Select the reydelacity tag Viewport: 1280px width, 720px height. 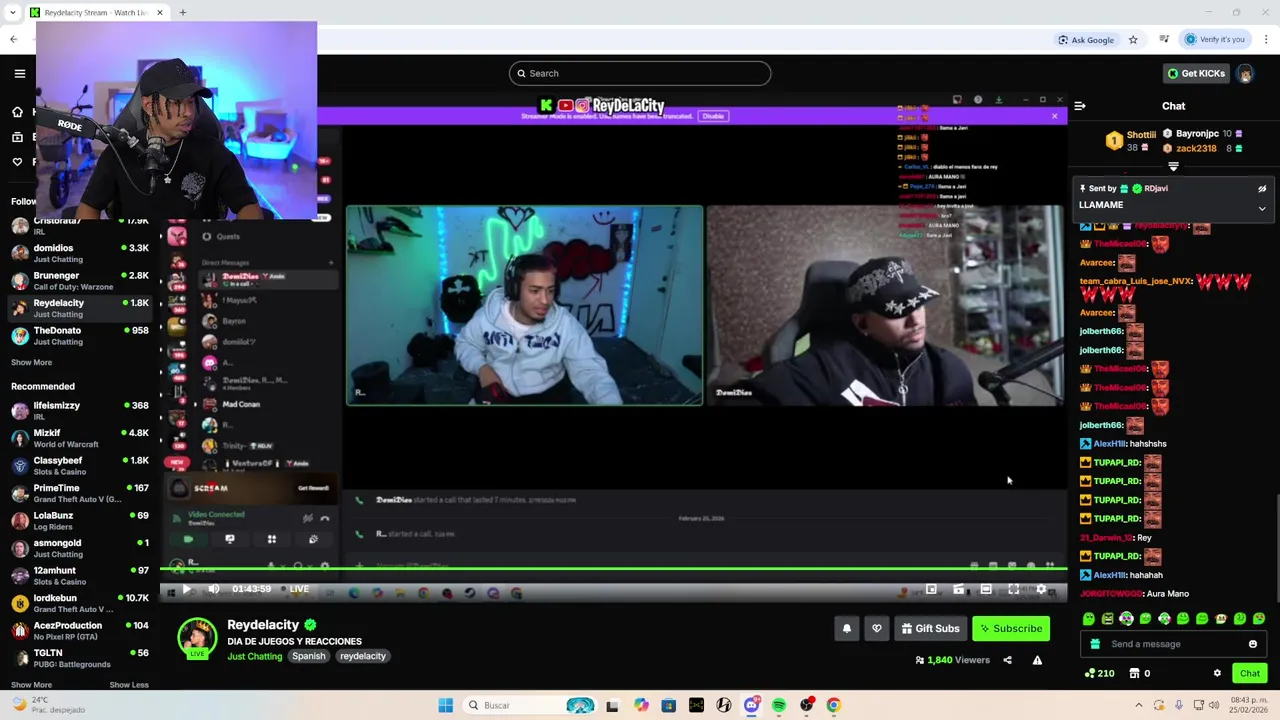click(362, 656)
